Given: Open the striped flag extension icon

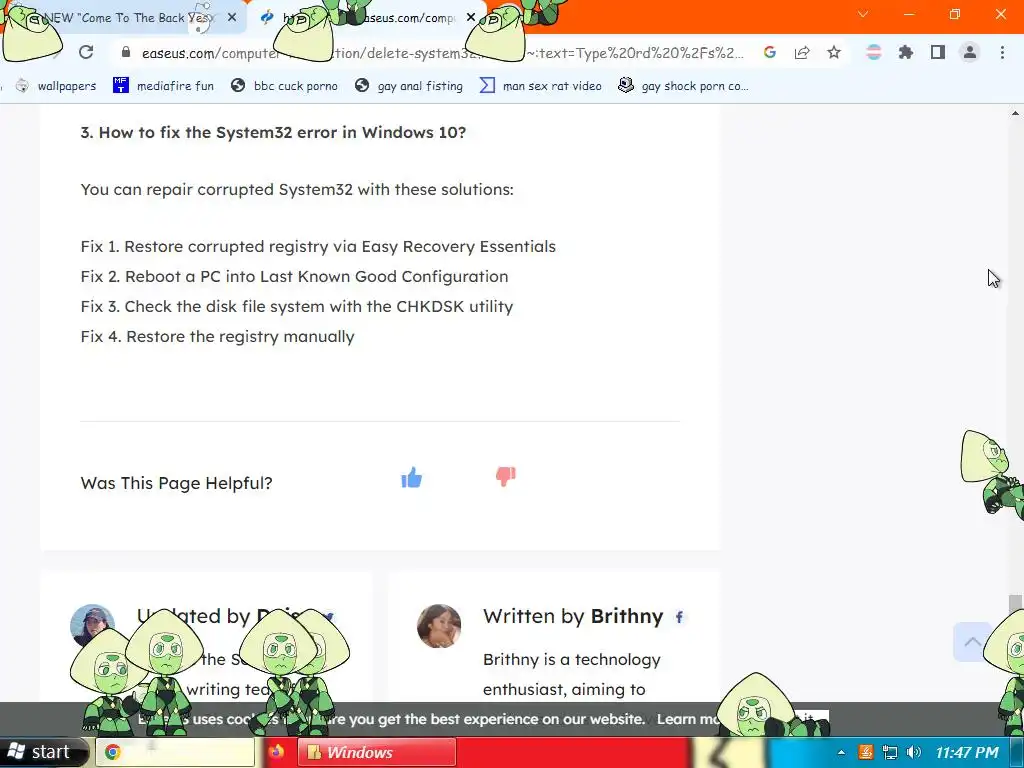Looking at the screenshot, I should pos(874,52).
